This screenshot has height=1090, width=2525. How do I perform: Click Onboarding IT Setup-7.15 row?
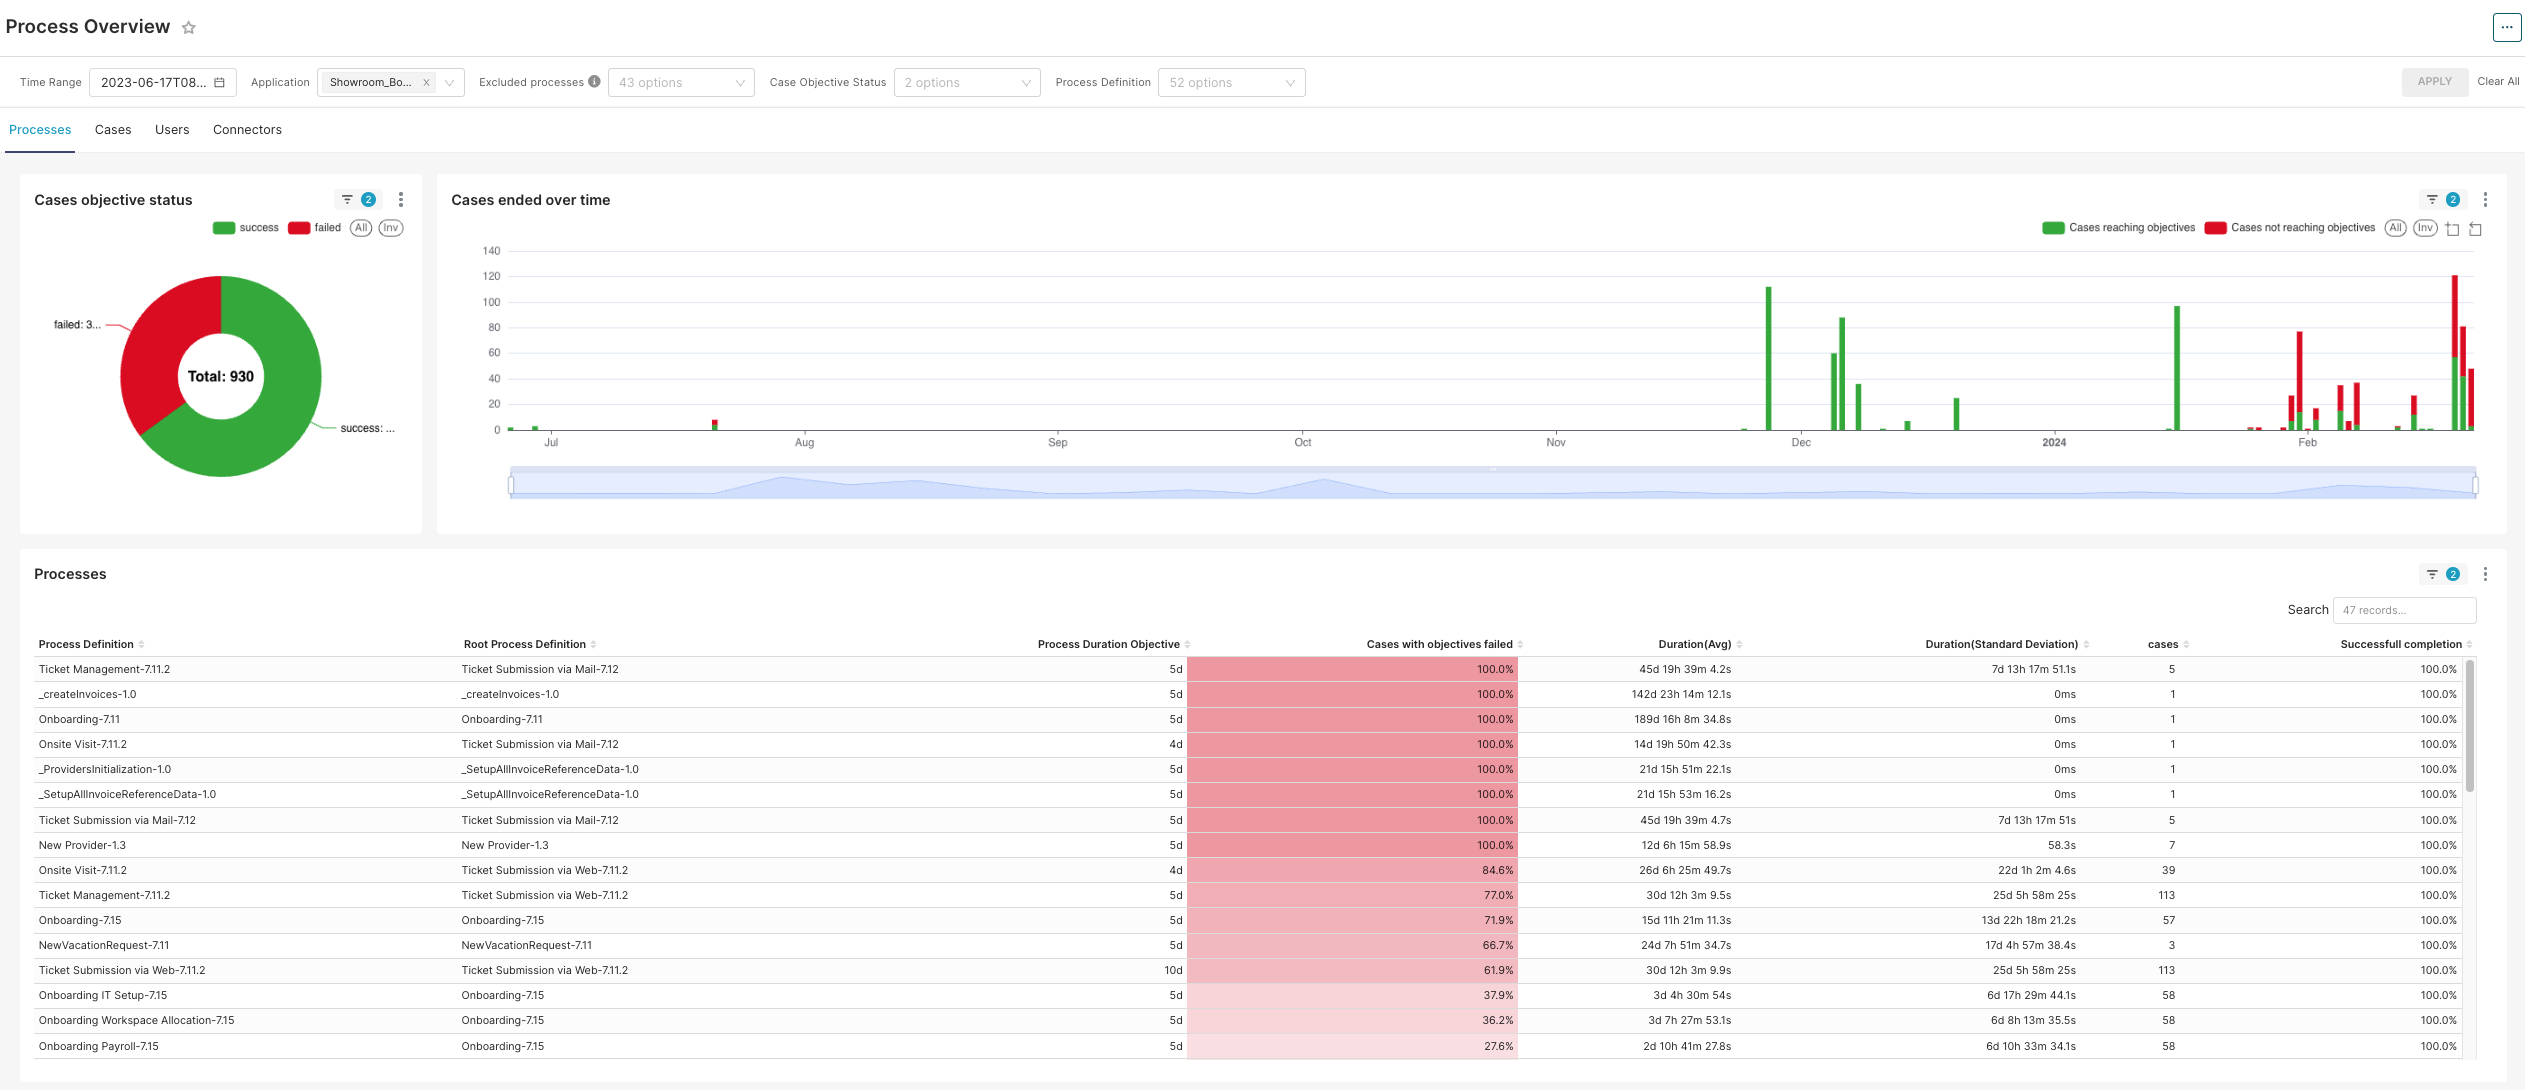coord(1247,996)
